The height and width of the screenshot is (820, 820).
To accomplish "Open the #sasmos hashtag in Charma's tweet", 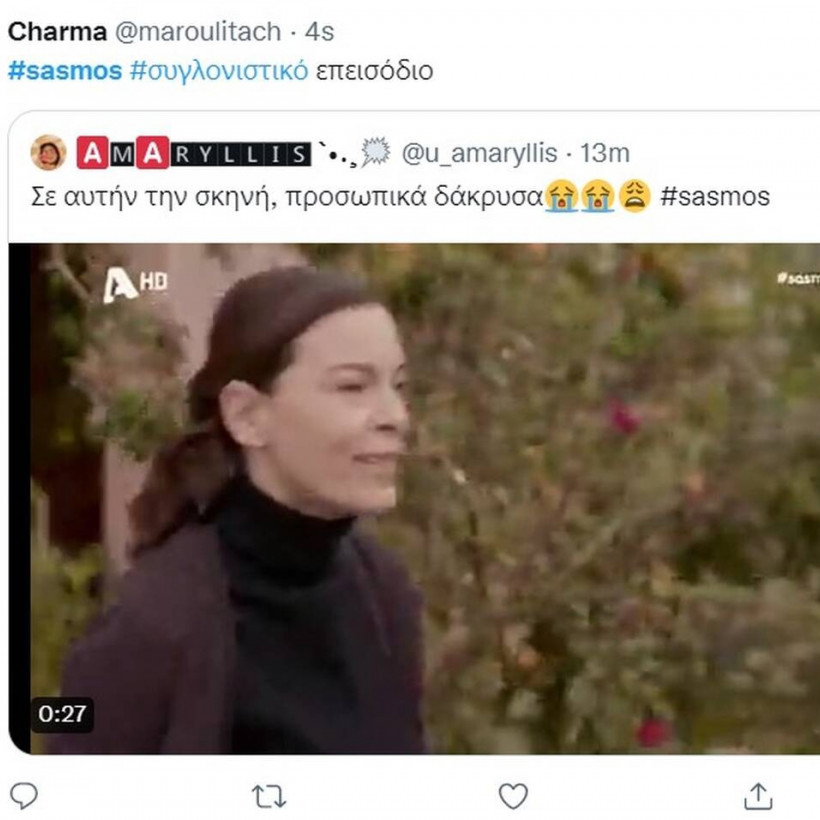I will click(64, 72).
